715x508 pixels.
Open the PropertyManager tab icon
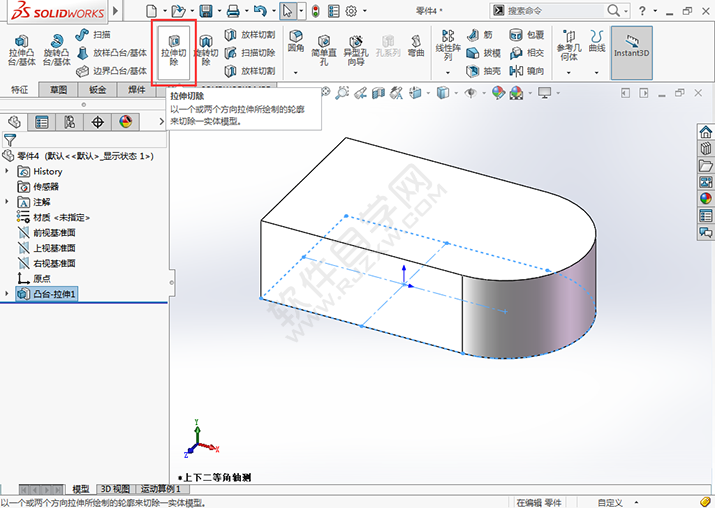click(x=41, y=122)
